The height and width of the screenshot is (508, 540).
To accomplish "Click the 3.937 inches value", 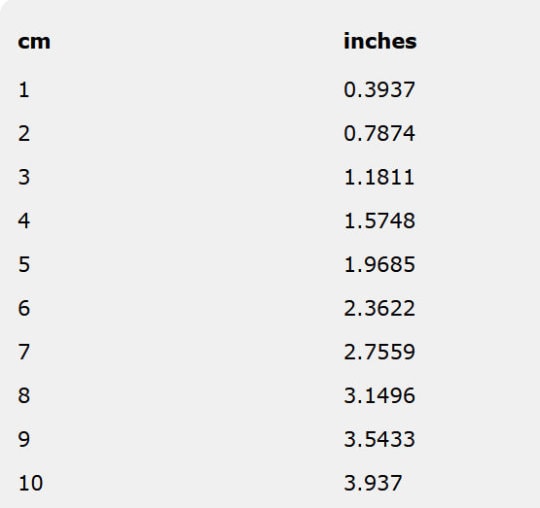I will pyautogui.click(x=373, y=483).
